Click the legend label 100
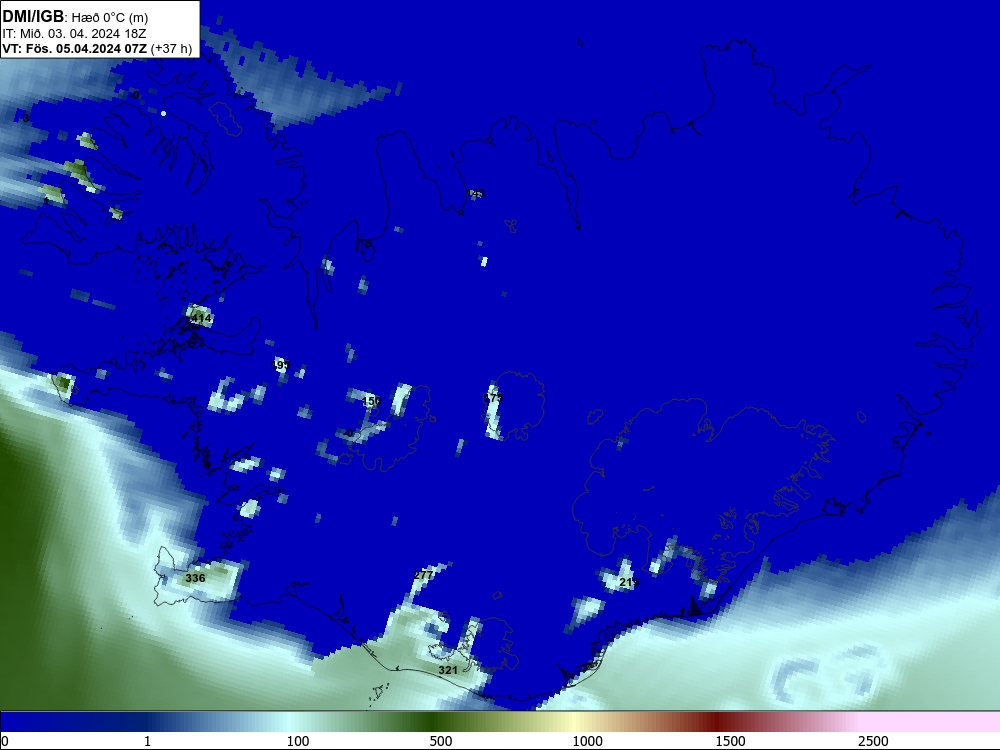1000x750 pixels. tap(298, 741)
